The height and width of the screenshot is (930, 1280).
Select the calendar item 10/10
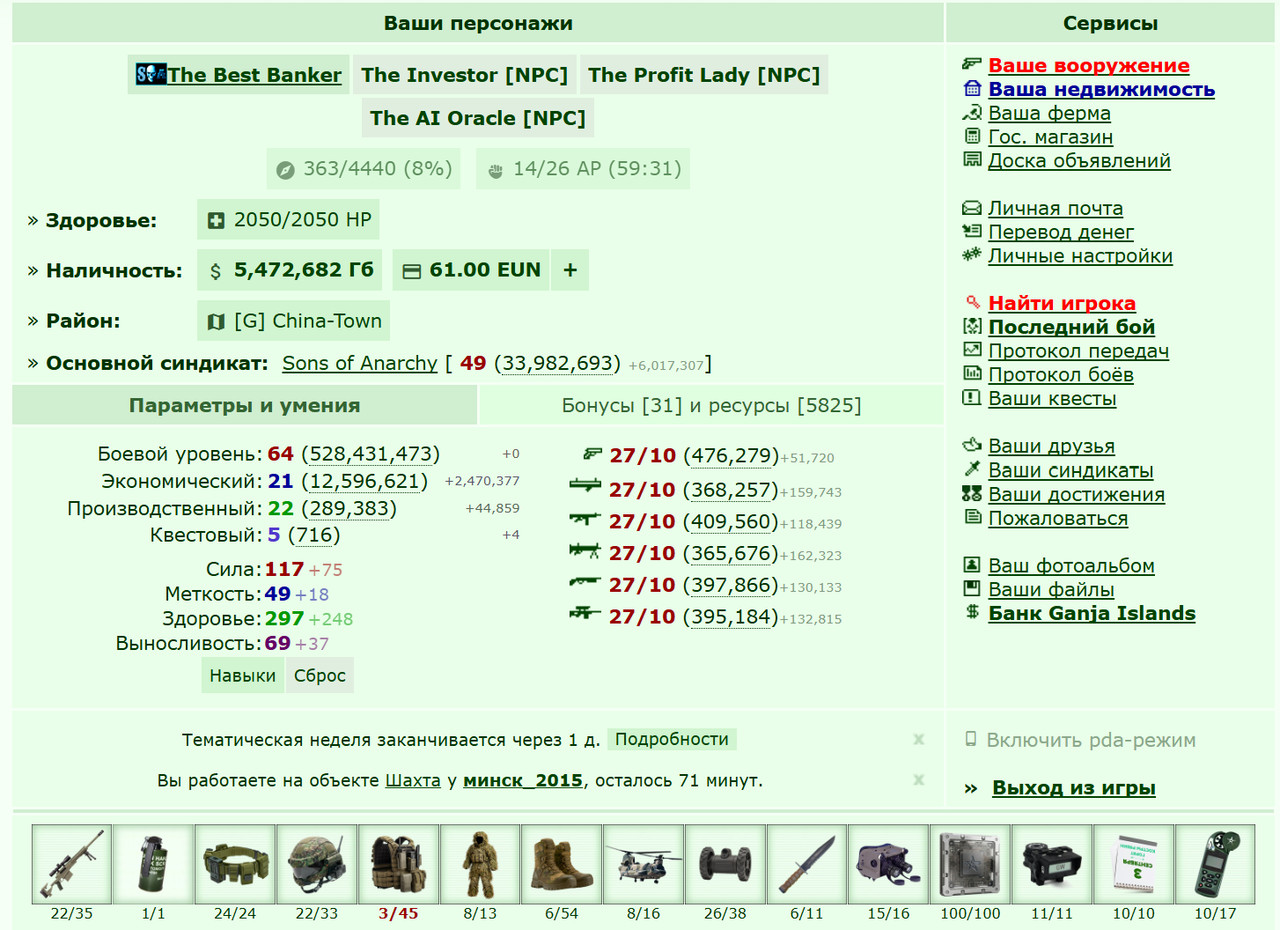[1134, 864]
